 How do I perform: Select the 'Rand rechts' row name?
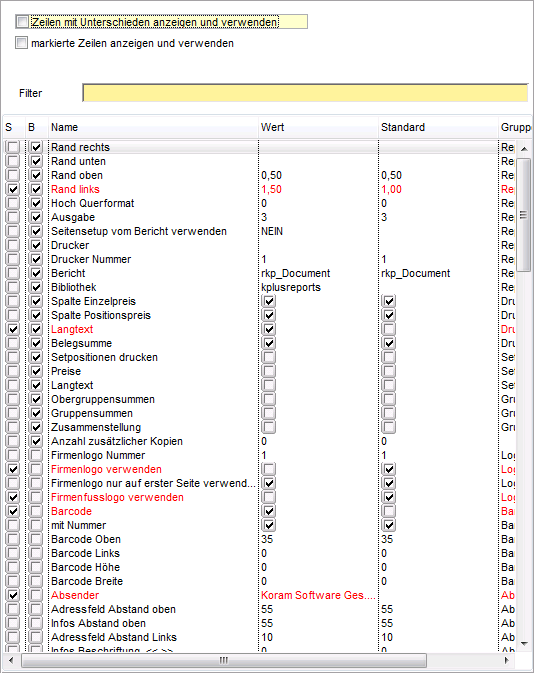pyautogui.click(x=80, y=147)
